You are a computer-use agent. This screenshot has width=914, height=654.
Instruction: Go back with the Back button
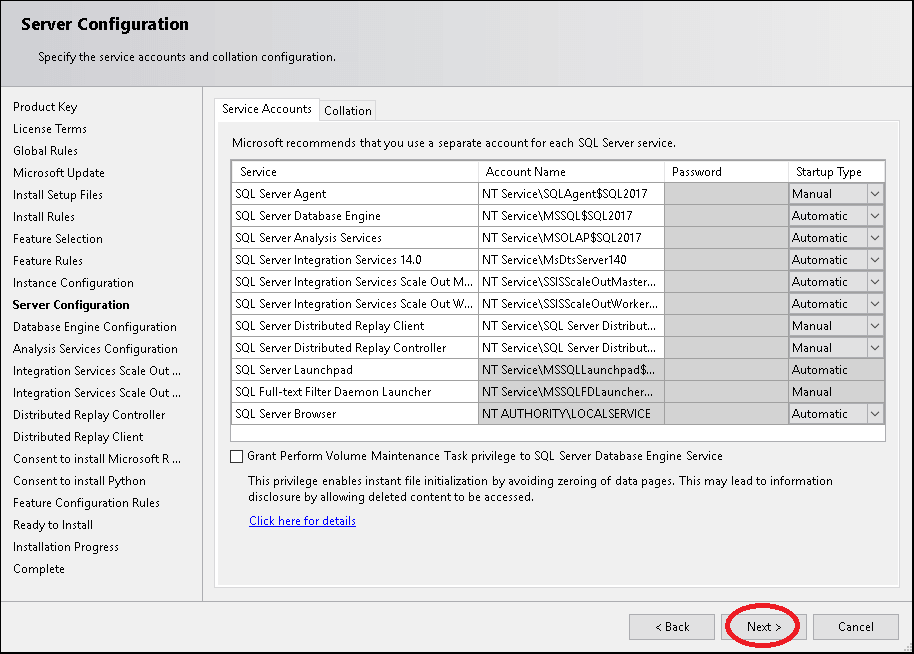(672, 627)
